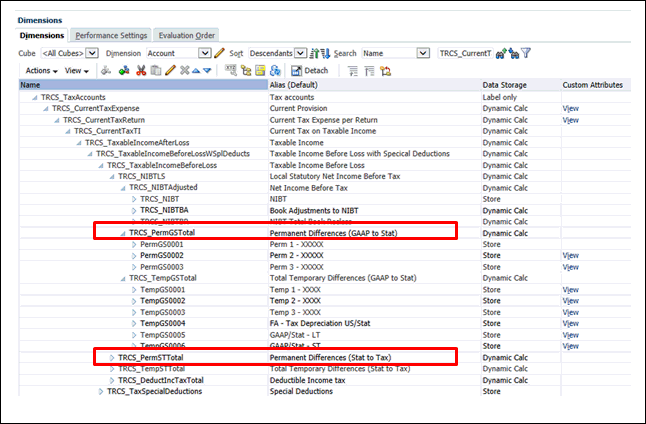This screenshot has width=646, height=424.
Task: Collapse the TRCS_TempGSTotal node
Action: pyautogui.click(x=123, y=279)
